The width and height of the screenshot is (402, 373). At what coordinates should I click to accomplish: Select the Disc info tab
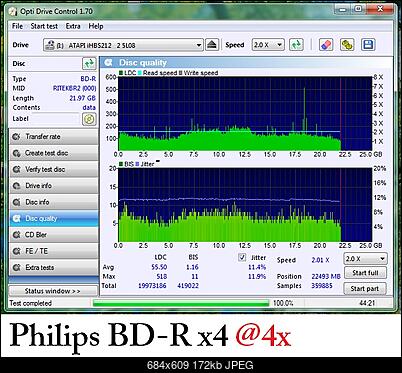(54, 202)
